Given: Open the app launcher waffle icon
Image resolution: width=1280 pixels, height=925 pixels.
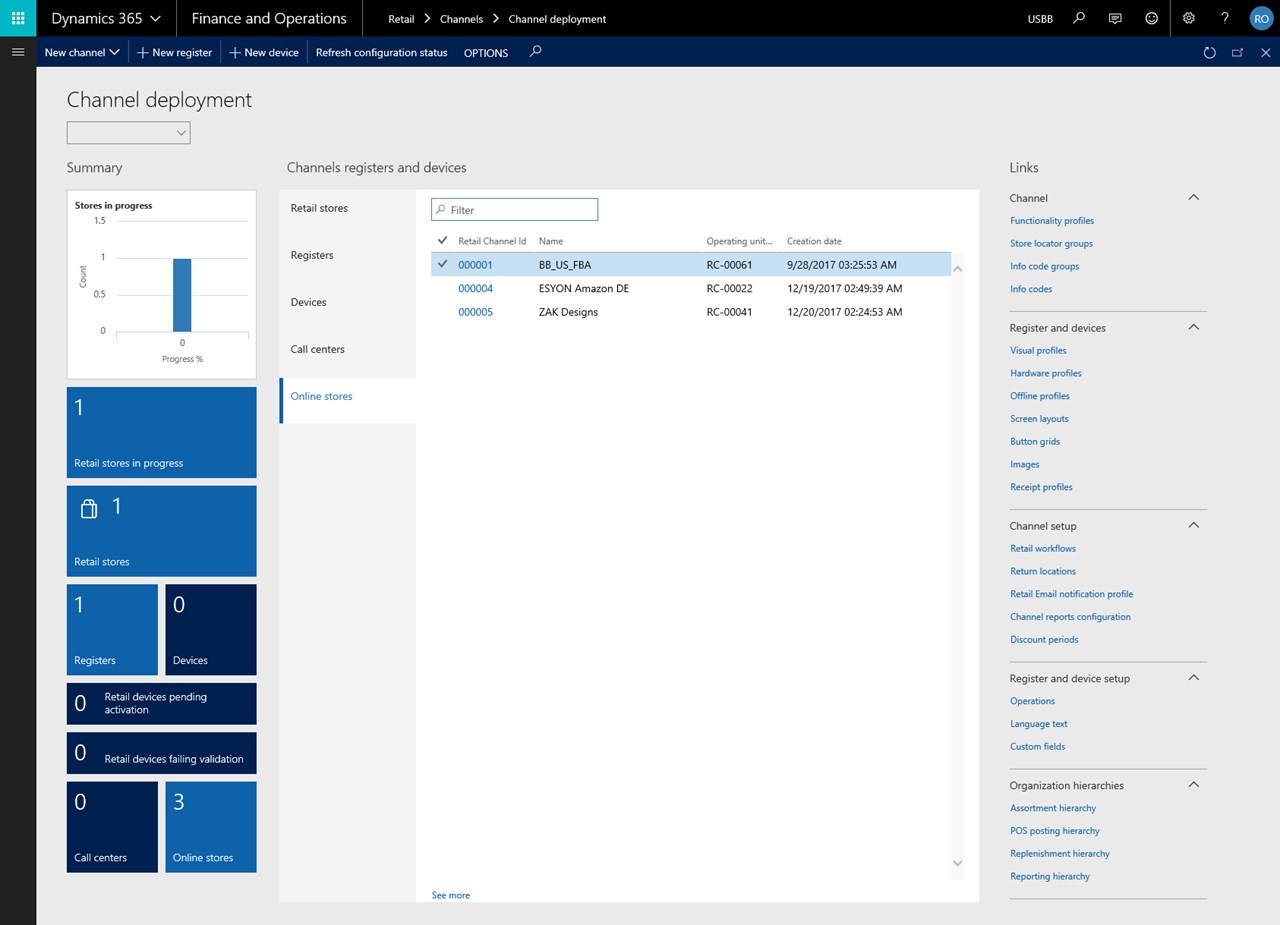Looking at the screenshot, I should pyautogui.click(x=18, y=18).
